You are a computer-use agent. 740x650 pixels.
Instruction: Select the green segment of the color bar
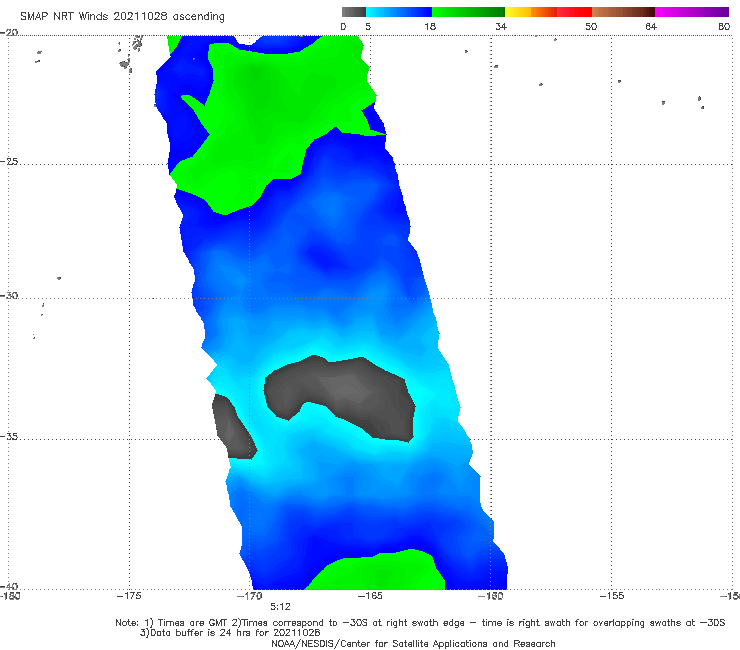tap(468, 12)
